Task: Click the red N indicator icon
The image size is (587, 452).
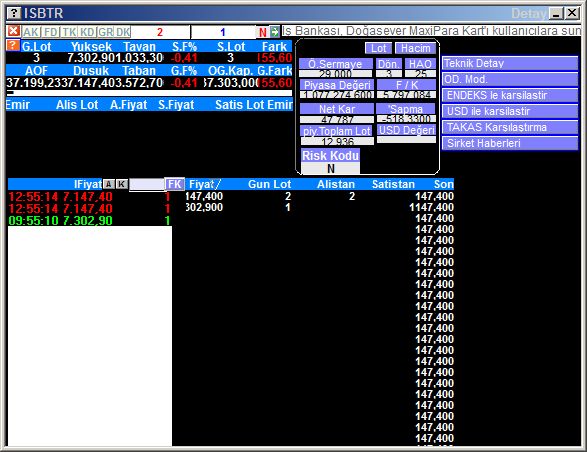Action: 263,32
